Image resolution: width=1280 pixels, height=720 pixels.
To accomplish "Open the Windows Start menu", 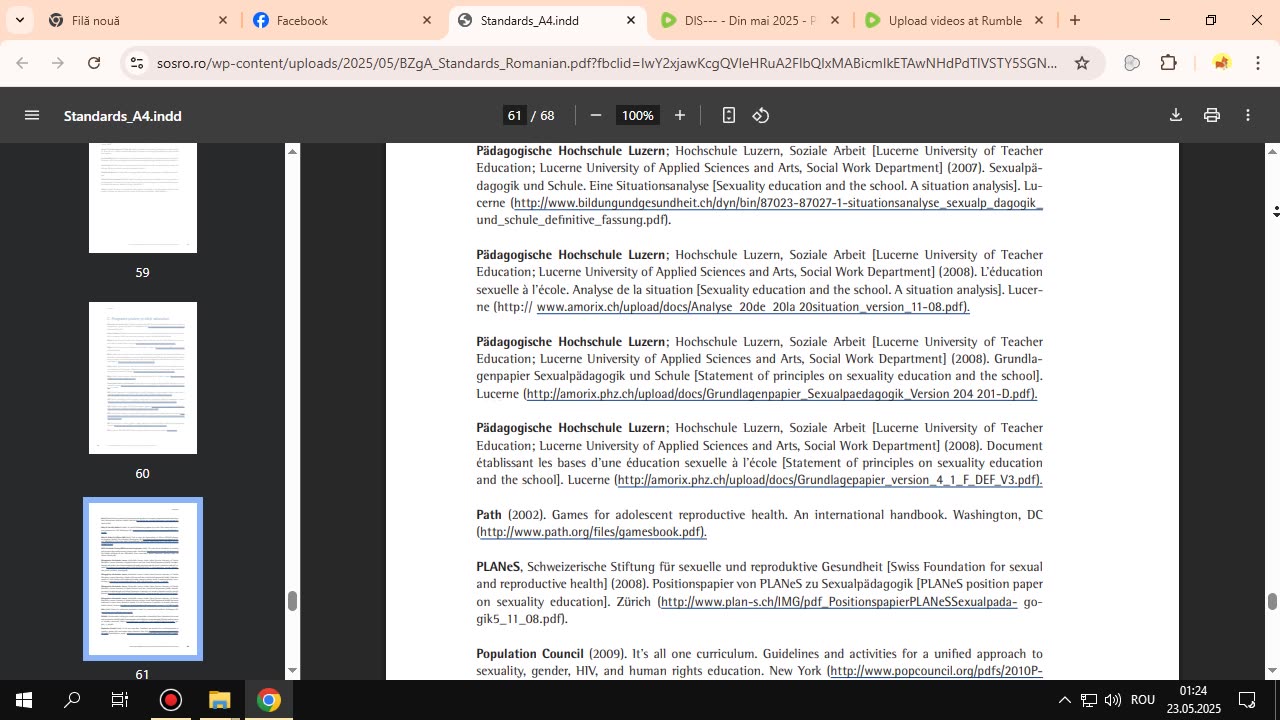I will click(x=24, y=700).
